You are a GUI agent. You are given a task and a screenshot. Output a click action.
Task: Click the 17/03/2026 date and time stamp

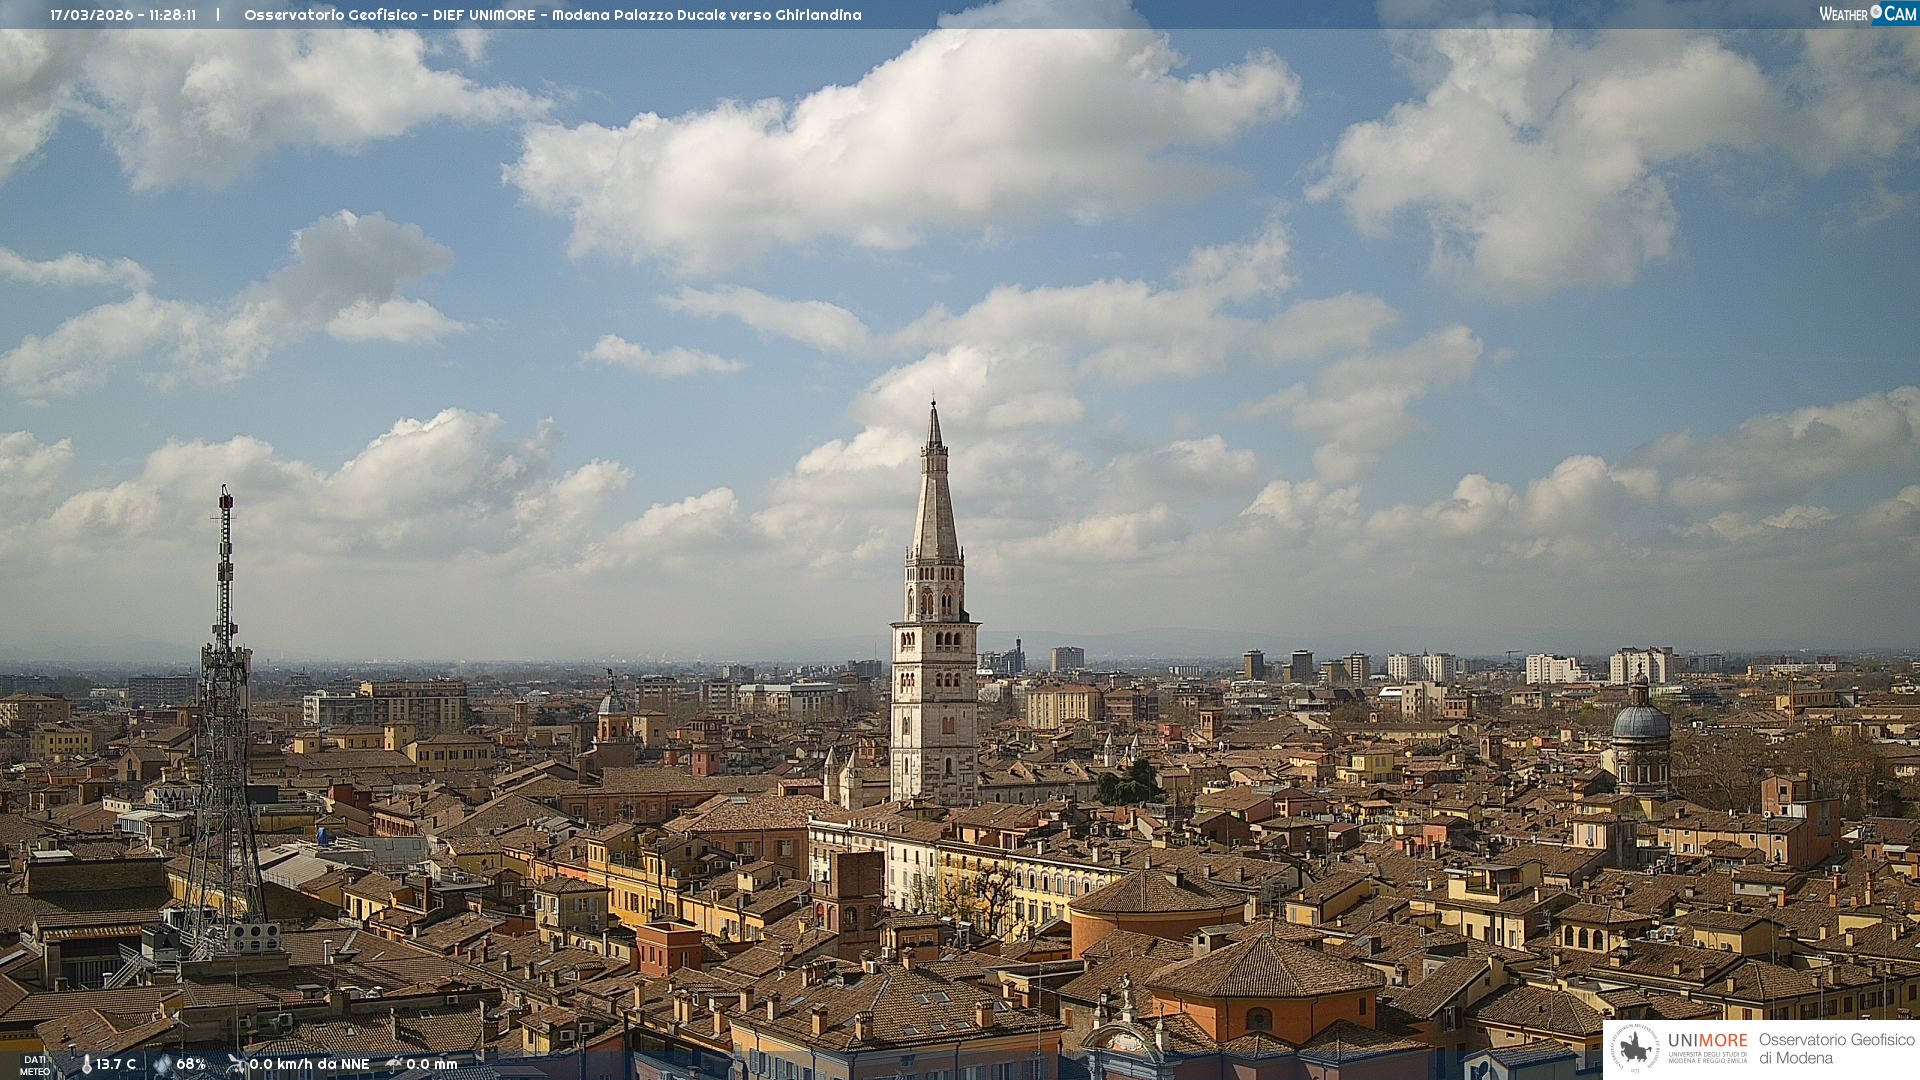(123, 15)
